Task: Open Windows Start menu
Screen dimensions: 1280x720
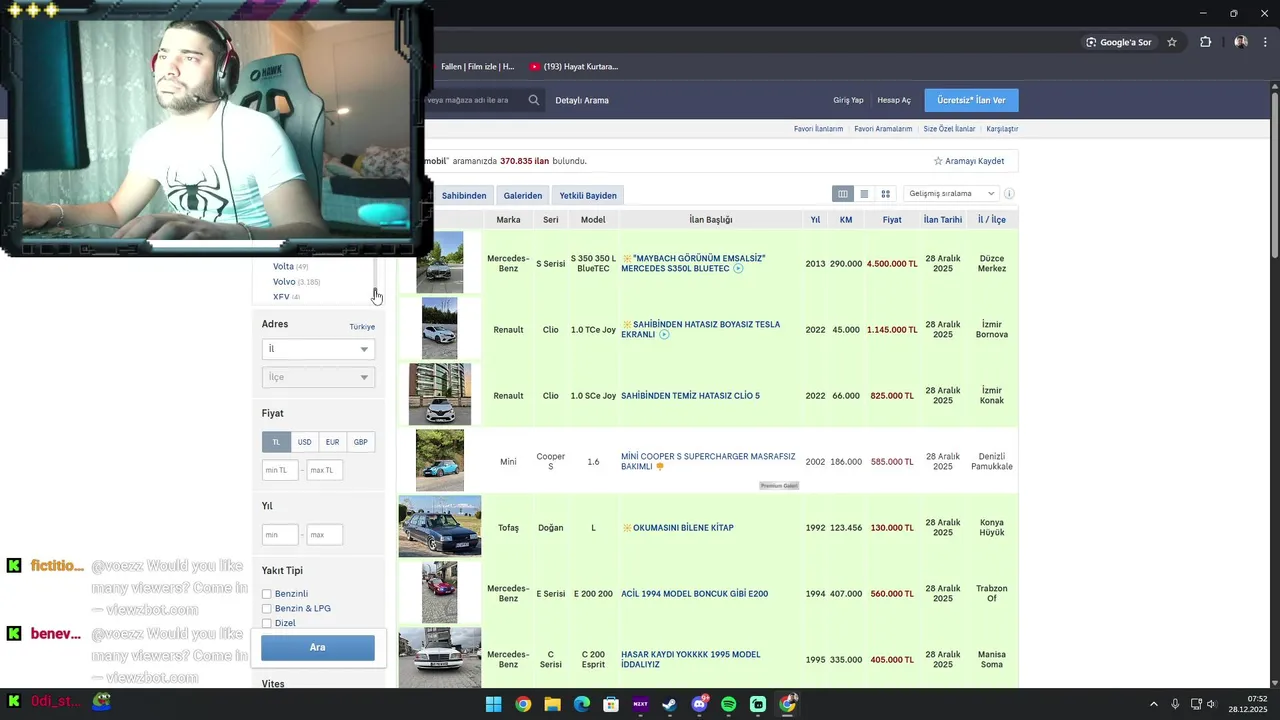Action: tap(493, 704)
